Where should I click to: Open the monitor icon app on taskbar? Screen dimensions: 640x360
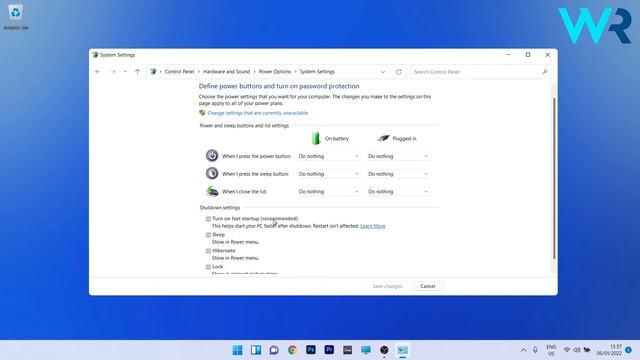click(366, 350)
